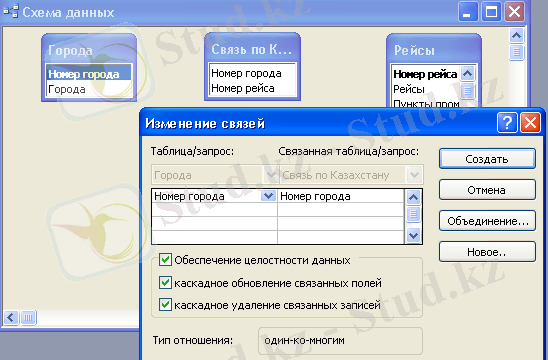Click the Схема данных window icon
Image resolution: width=548 pixels, height=360 pixels.
[x=11, y=12]
